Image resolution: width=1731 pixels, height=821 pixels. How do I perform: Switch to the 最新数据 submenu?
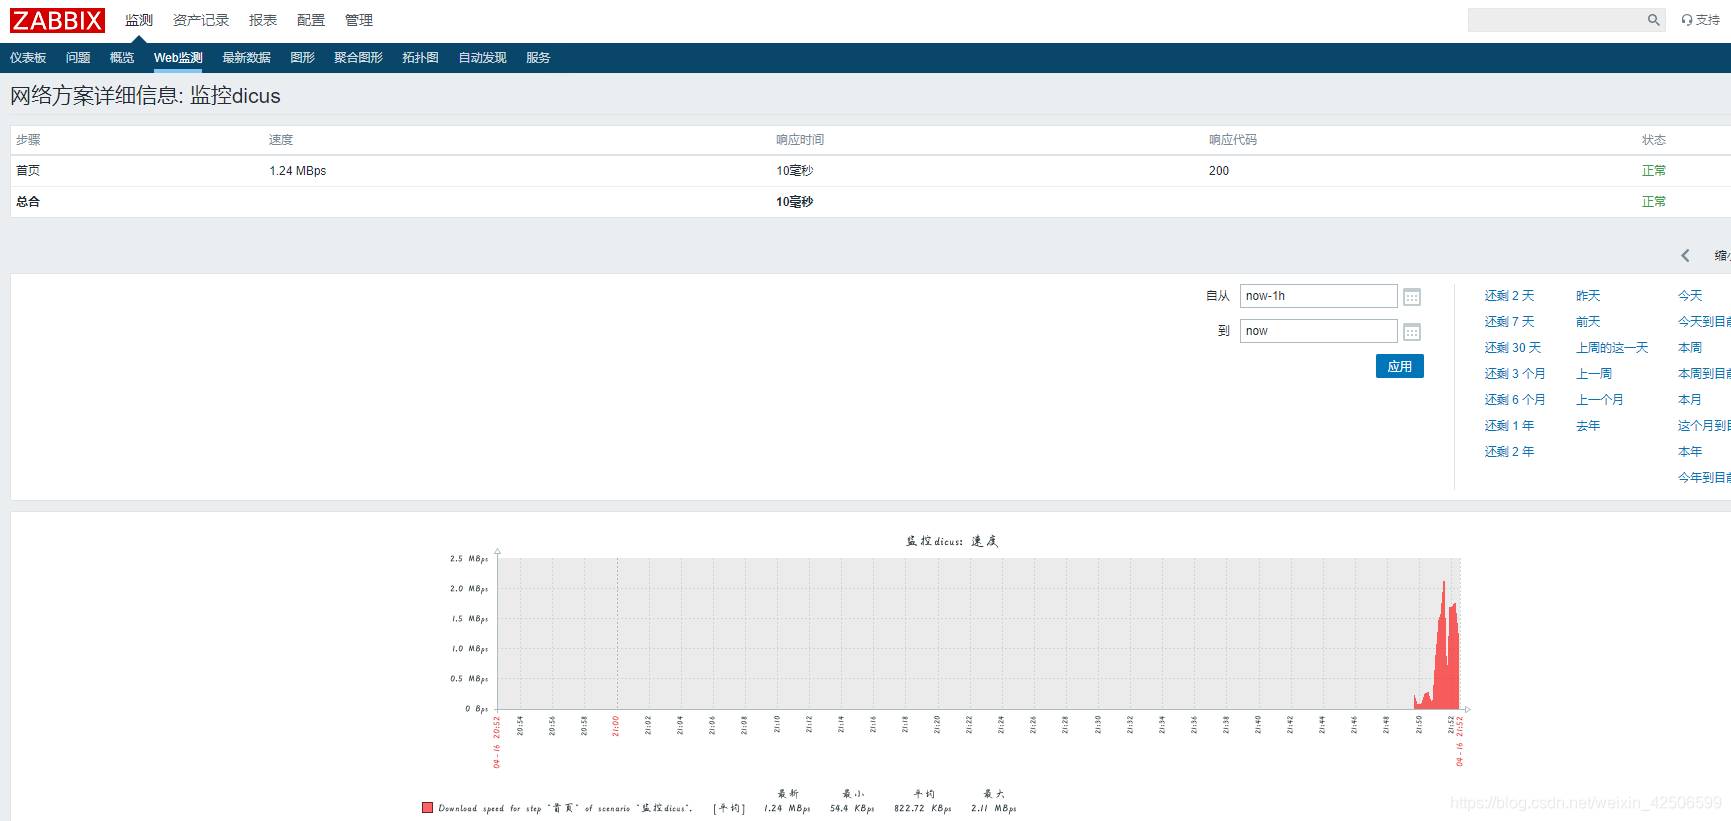click(x=246, y=58)
